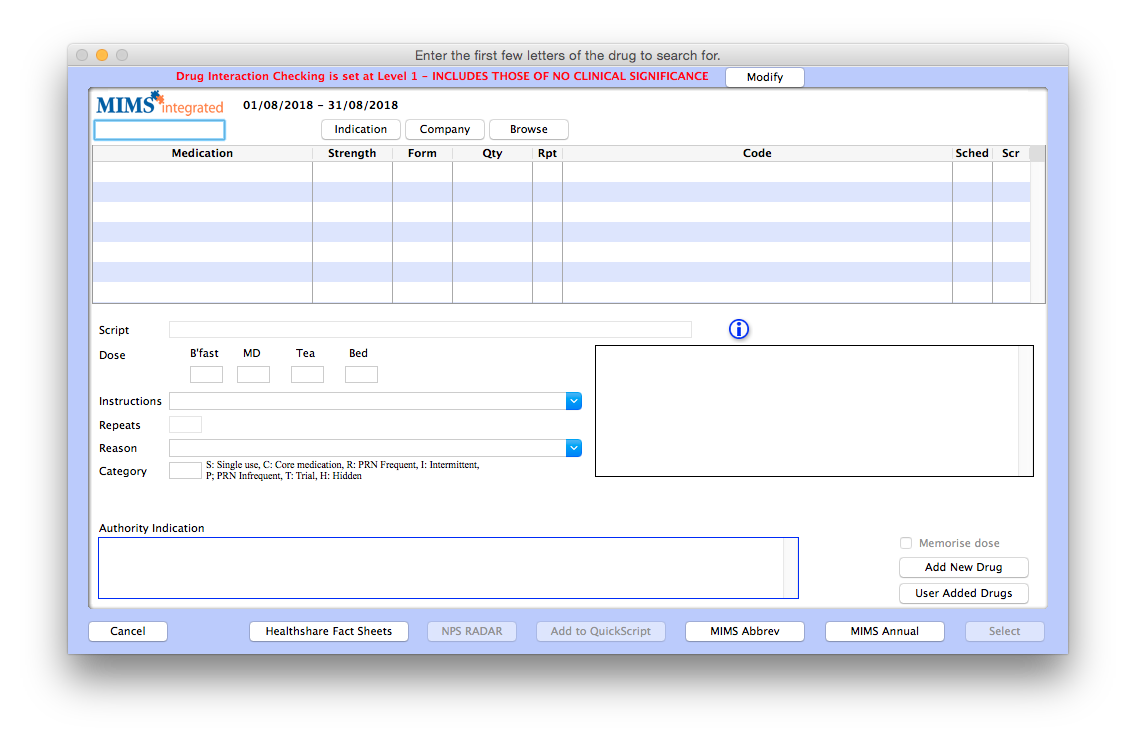The image size is (1136, 746).
Task: View User Added Drugs
Action: (x=963, y=593)
